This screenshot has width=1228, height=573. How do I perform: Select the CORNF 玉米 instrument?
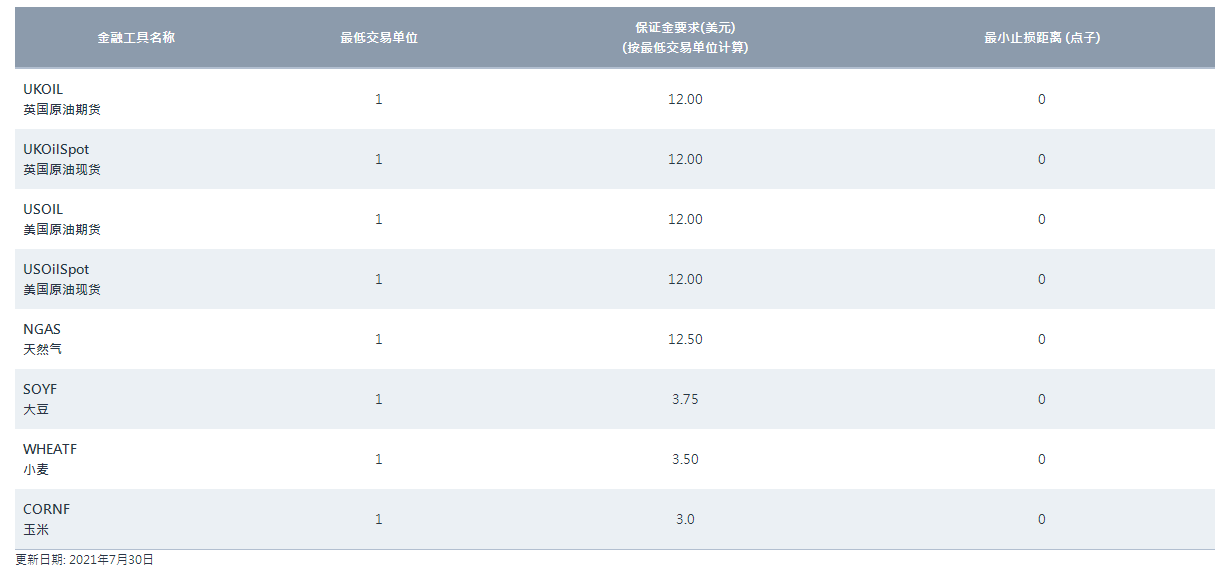tap(46, 519)
